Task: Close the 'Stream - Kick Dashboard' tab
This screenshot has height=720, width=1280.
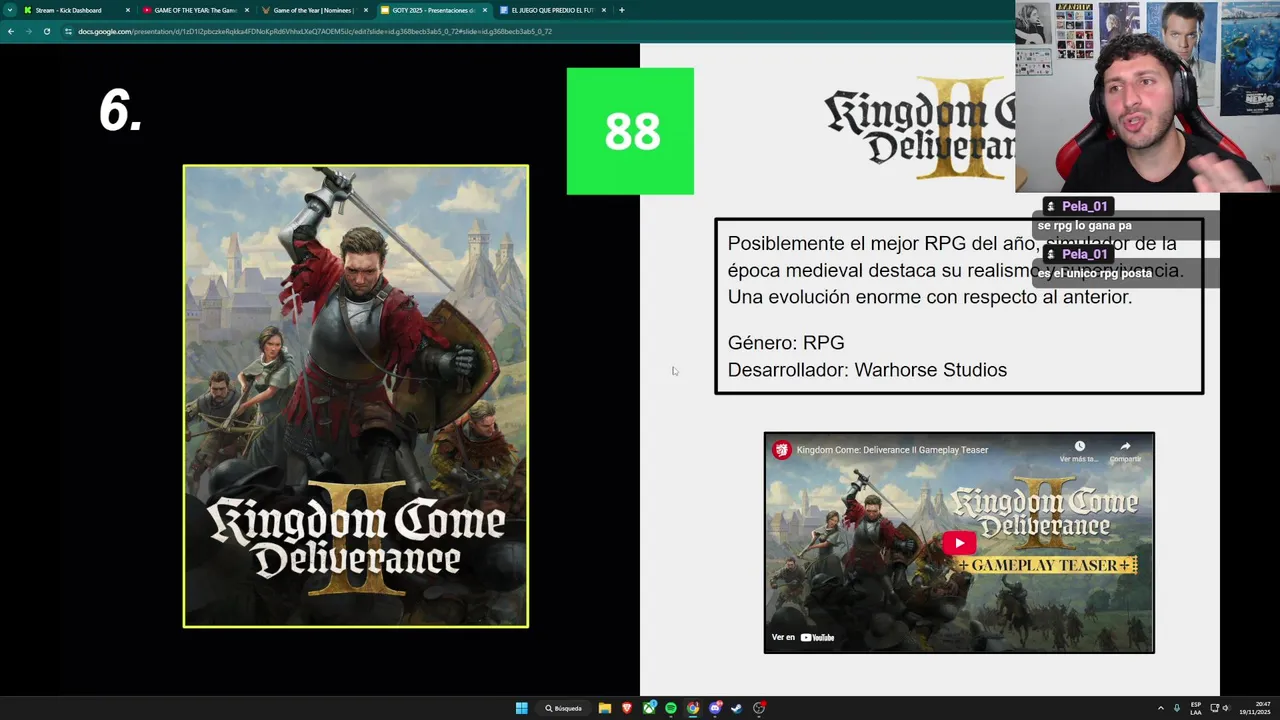Action: (x=128, y=10)
